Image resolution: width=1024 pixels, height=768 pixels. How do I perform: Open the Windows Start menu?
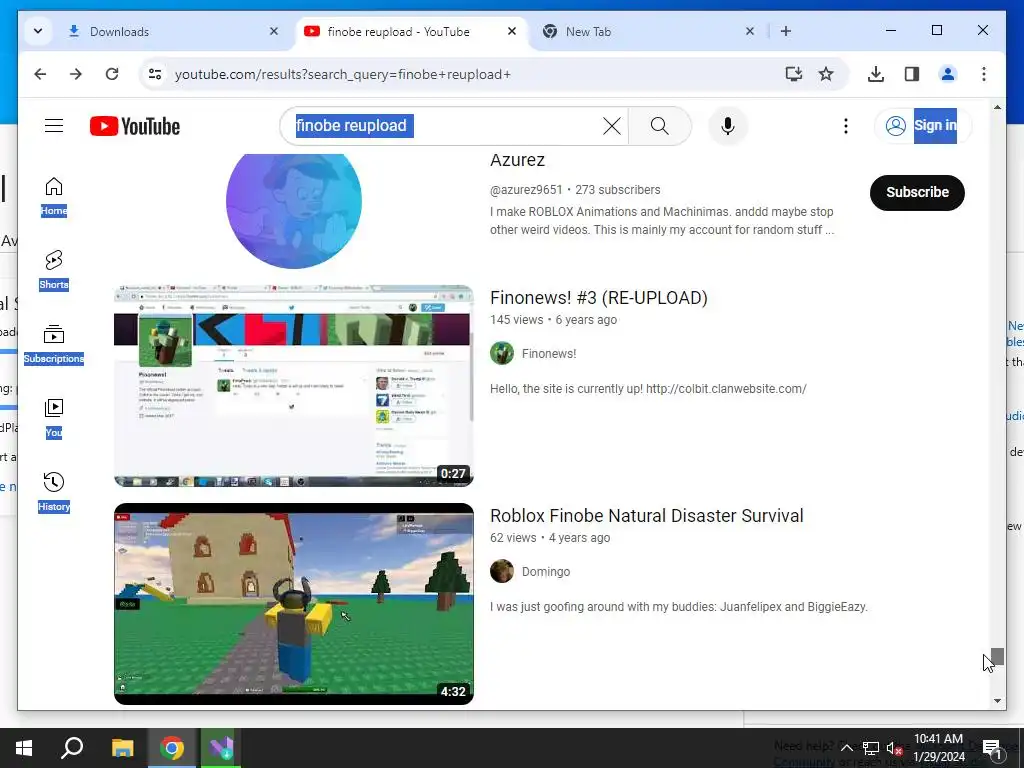point(24,748)
